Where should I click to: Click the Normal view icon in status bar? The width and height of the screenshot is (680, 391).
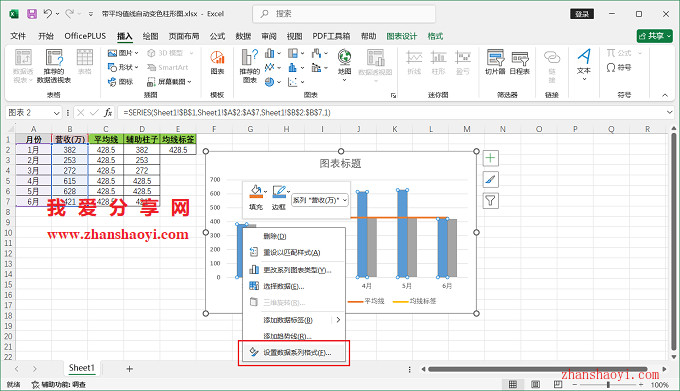click(513, 384)
